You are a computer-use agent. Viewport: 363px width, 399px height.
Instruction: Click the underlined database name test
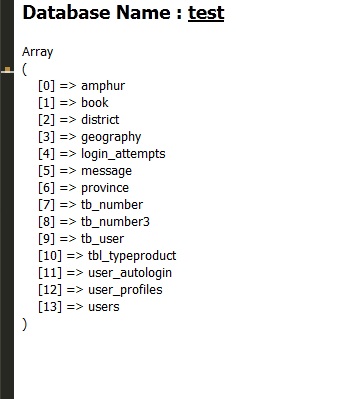point(206,13)
